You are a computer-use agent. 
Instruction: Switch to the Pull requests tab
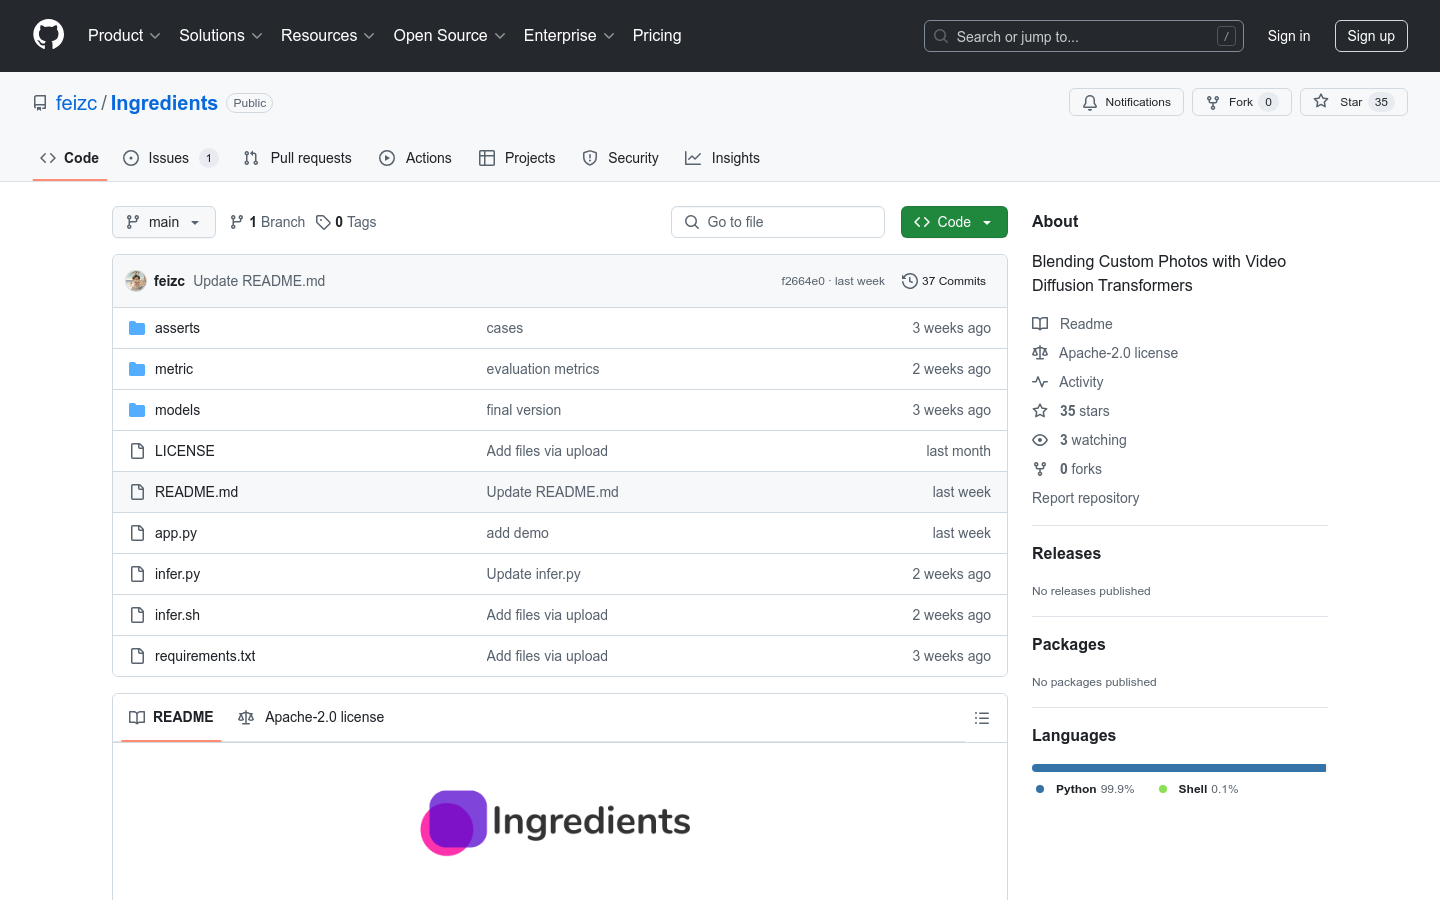(298, 158)
